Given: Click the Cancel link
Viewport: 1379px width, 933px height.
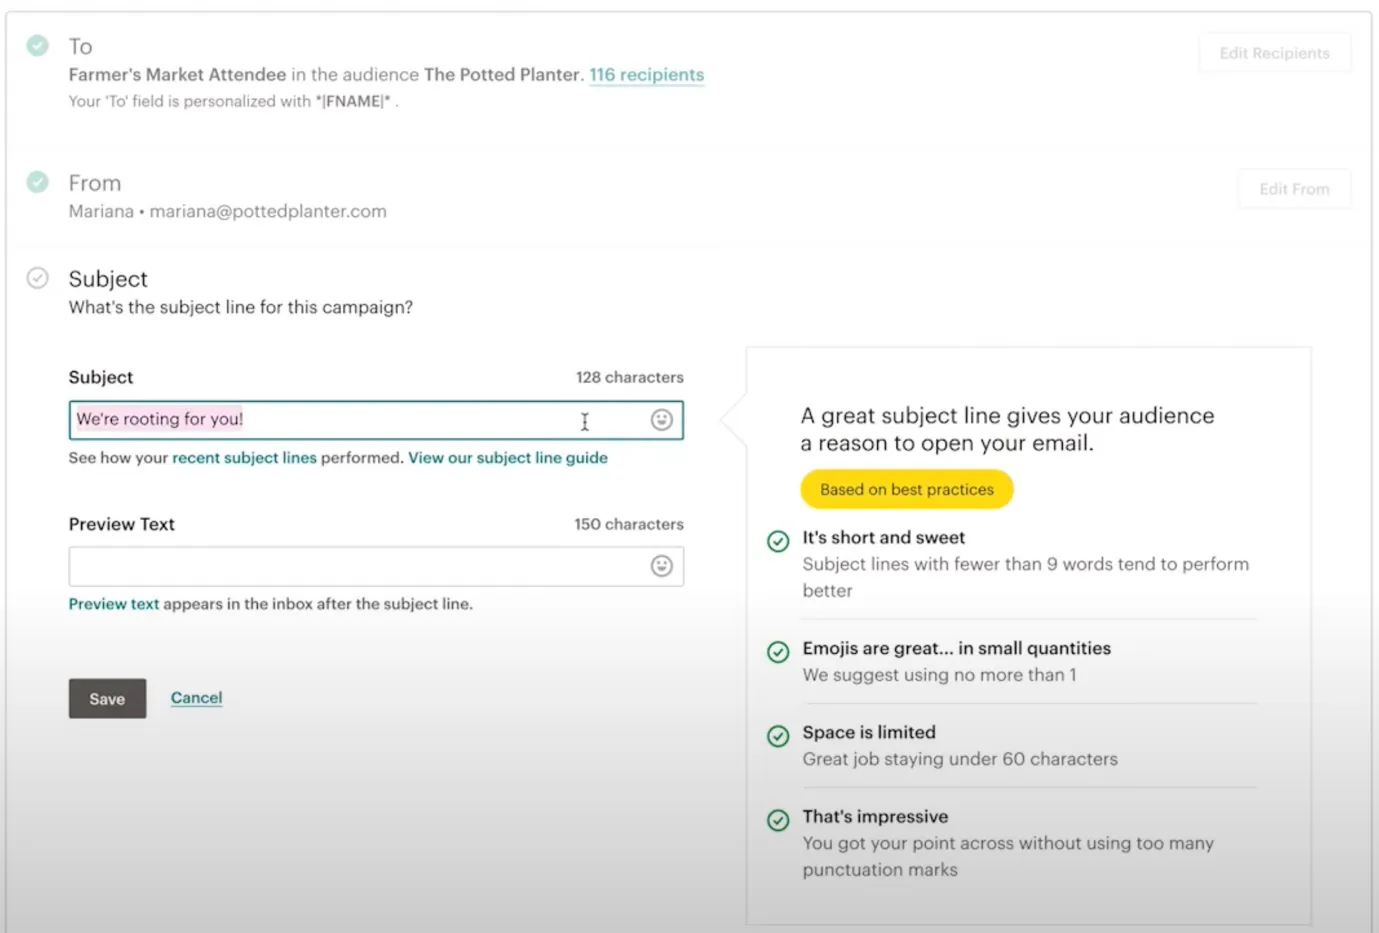Looking at the screenshot, I should pos(196,697).
